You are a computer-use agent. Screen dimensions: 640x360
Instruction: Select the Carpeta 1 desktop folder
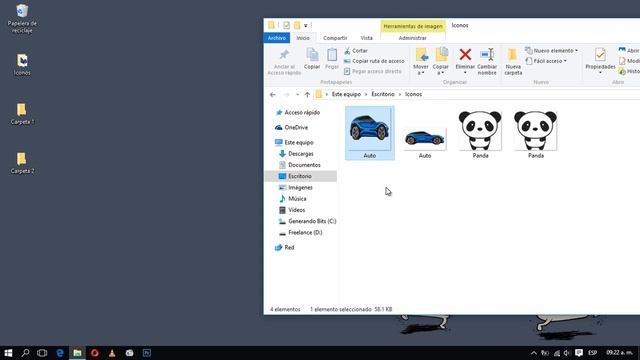click(22, 114)
